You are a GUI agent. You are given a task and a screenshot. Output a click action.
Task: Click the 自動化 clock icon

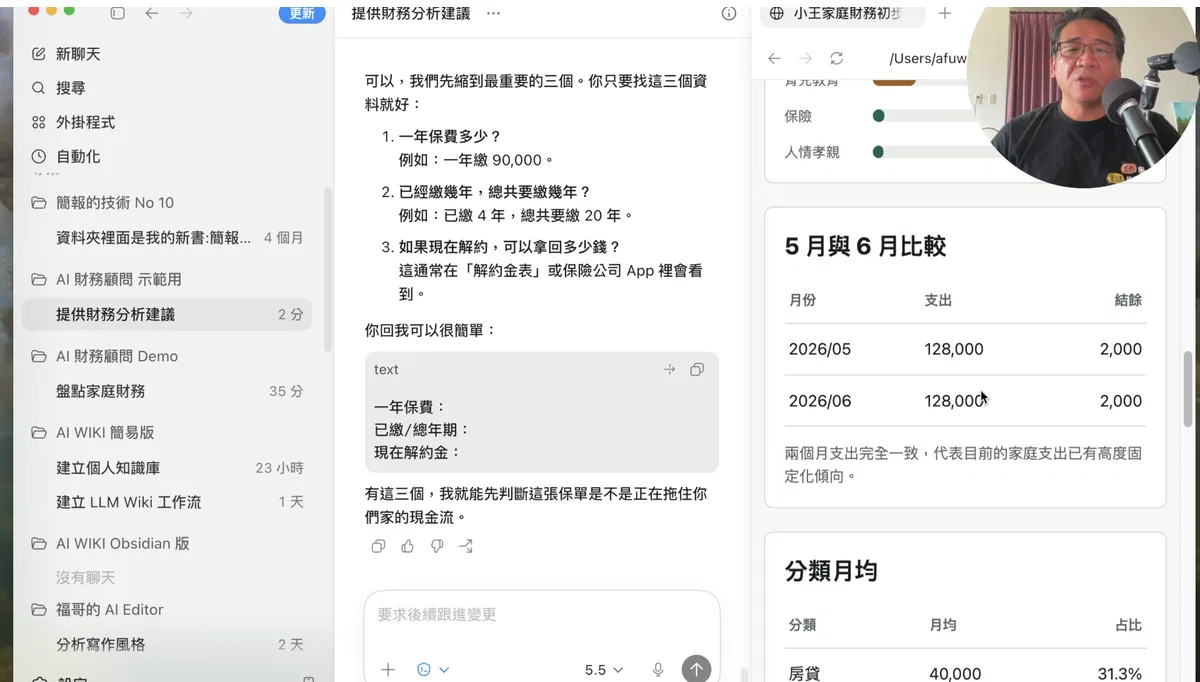click(x=39, y=156)
